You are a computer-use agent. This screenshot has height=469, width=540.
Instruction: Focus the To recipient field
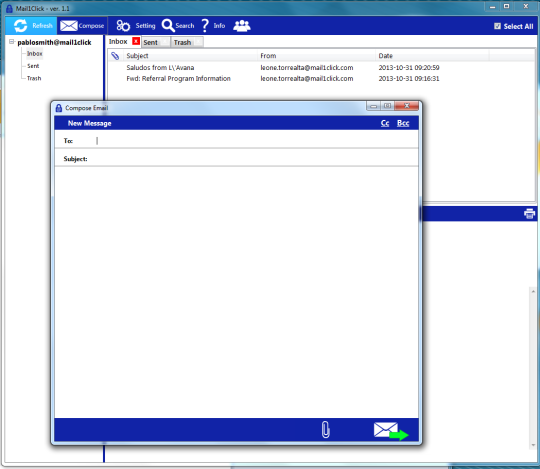coord(256,140)
